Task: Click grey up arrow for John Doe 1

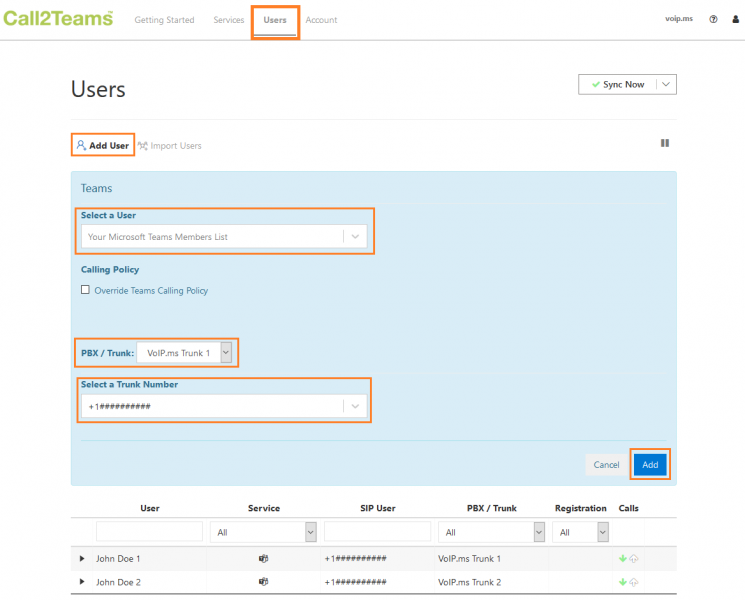Action: coord(633,559)
